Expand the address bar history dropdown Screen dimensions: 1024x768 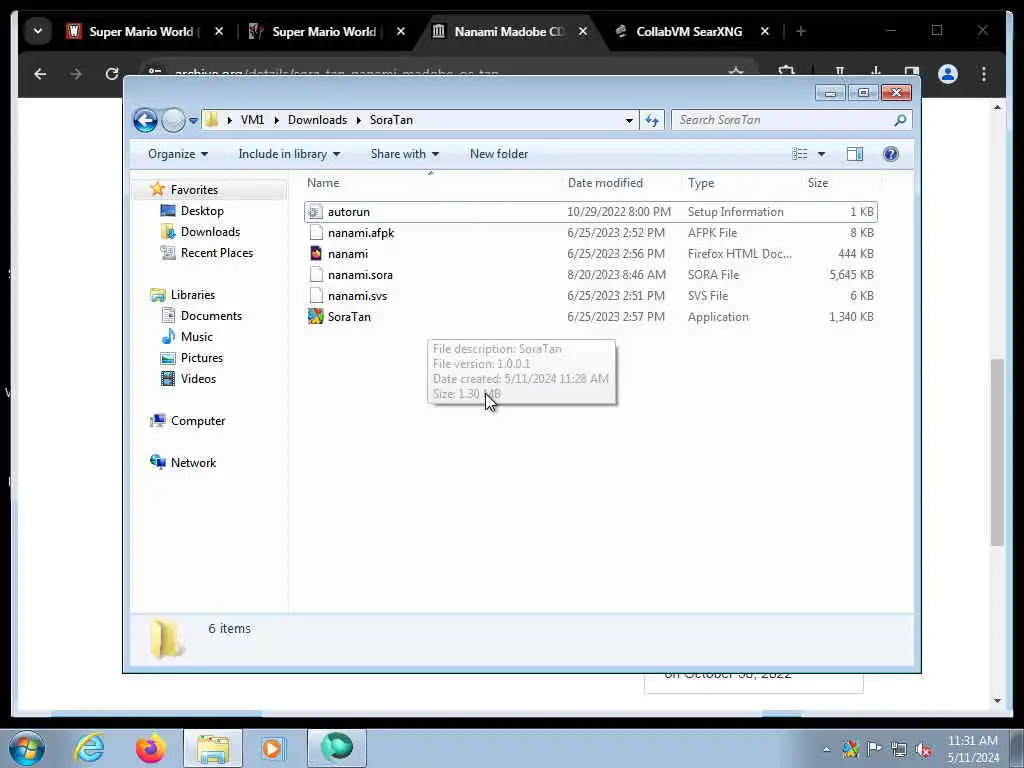[x=629, y=120]
